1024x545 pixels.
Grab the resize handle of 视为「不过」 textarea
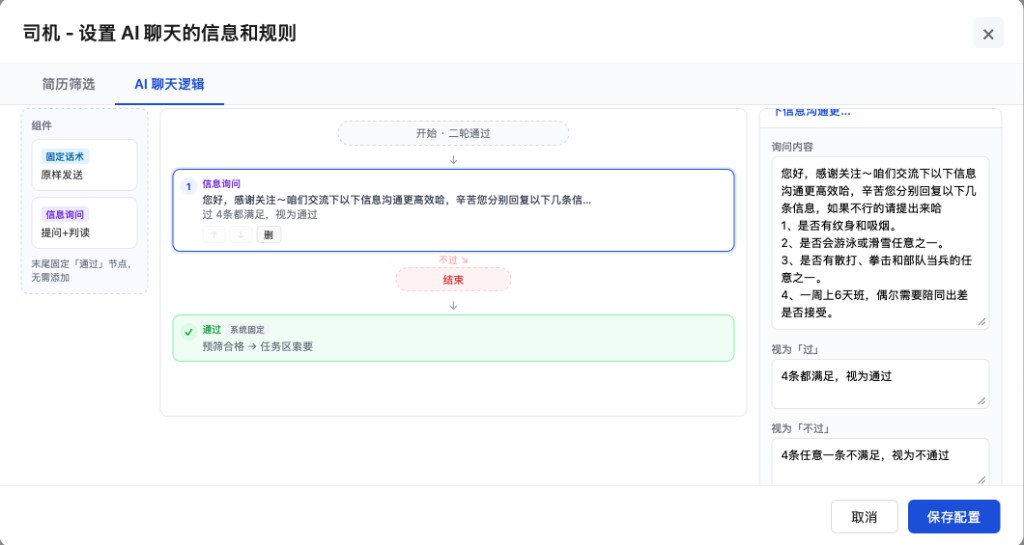click(981, 480)
